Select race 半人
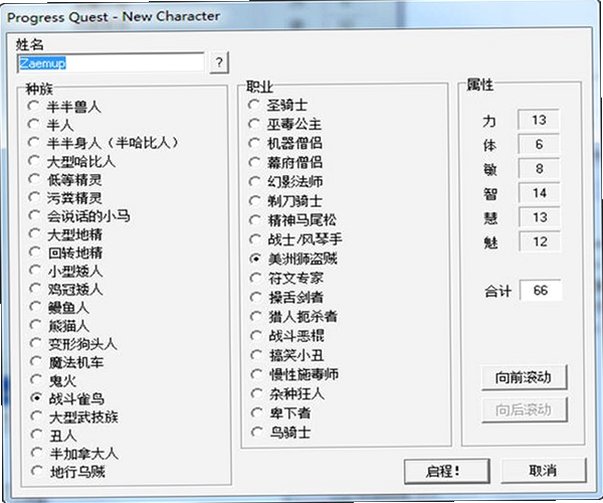Image resolution: width=603 pixels, height=503 pixels. tap(50, 125)
